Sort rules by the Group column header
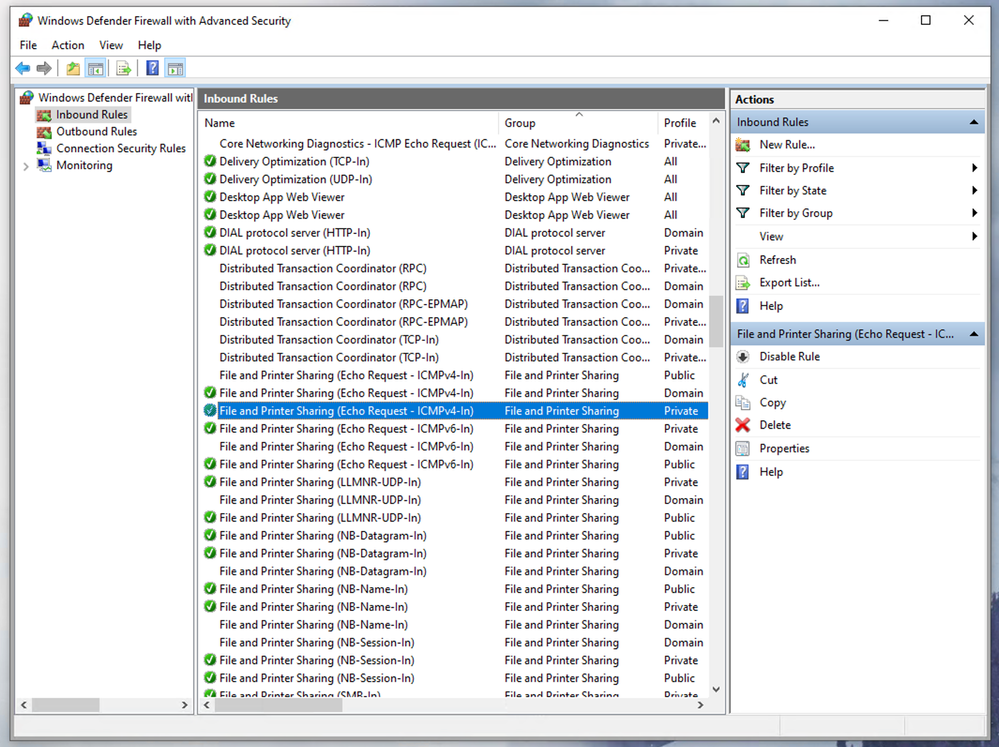This screenshot has width=999, height=747. [578, 123]
